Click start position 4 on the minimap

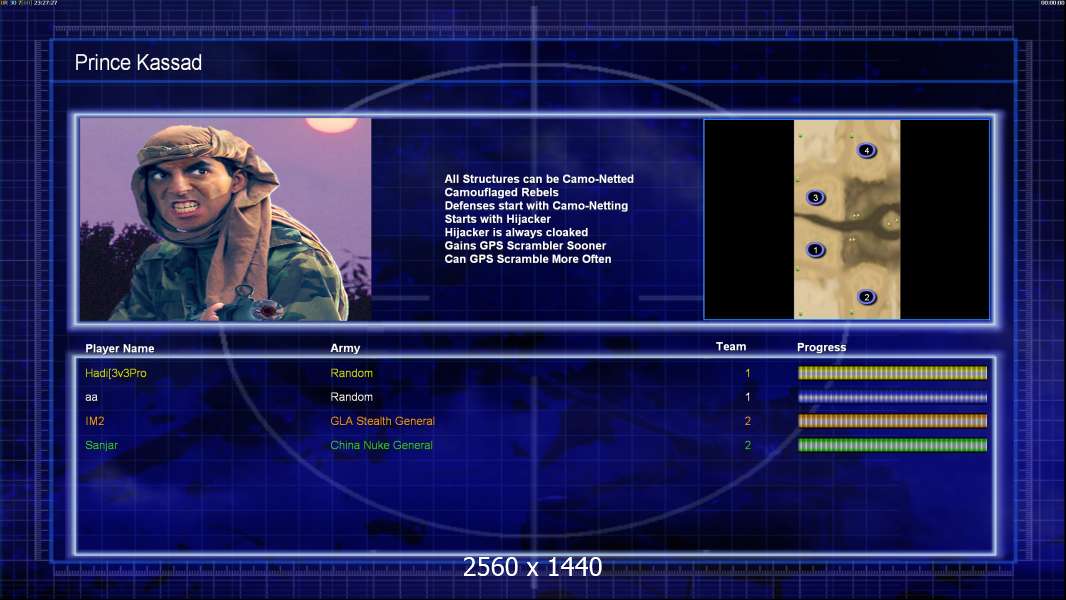(866, 150)
